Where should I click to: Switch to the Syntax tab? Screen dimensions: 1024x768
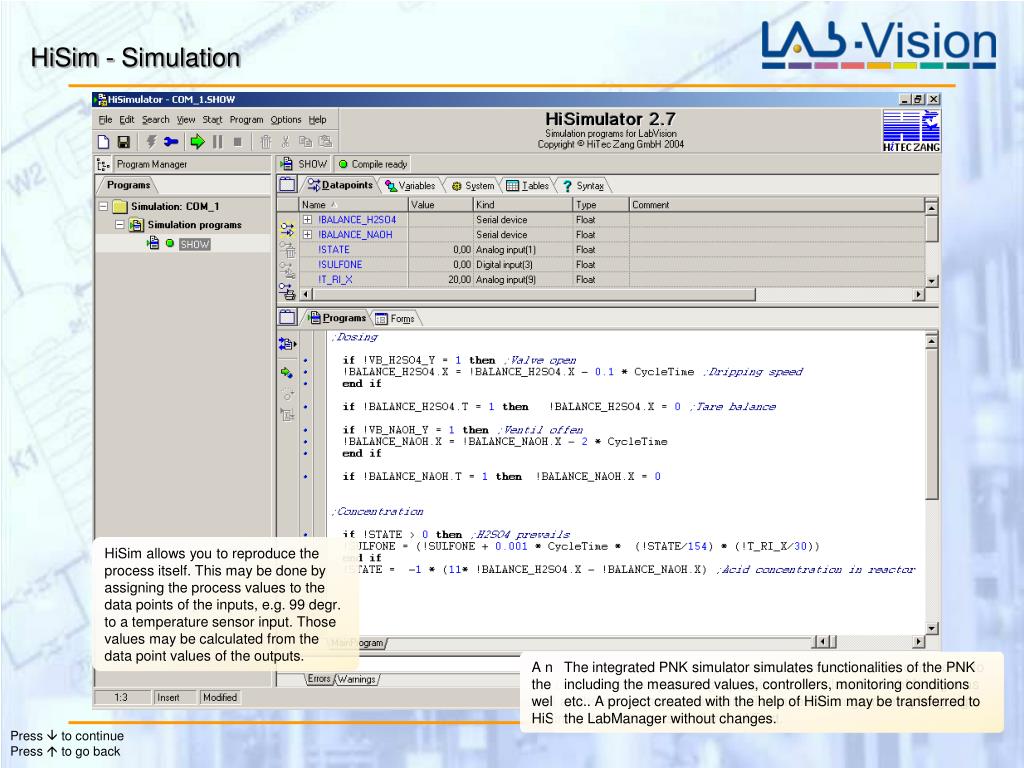point(583,185)
